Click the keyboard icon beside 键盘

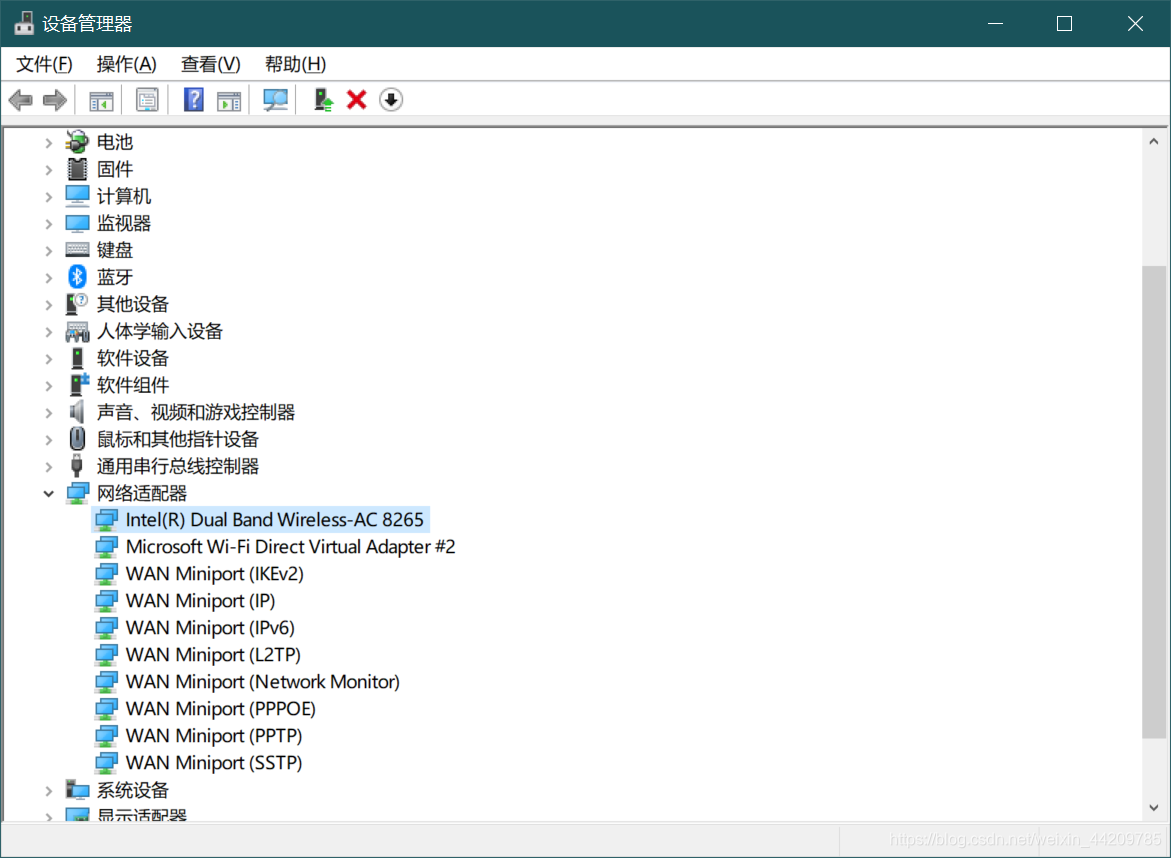[x=77, y=250]
